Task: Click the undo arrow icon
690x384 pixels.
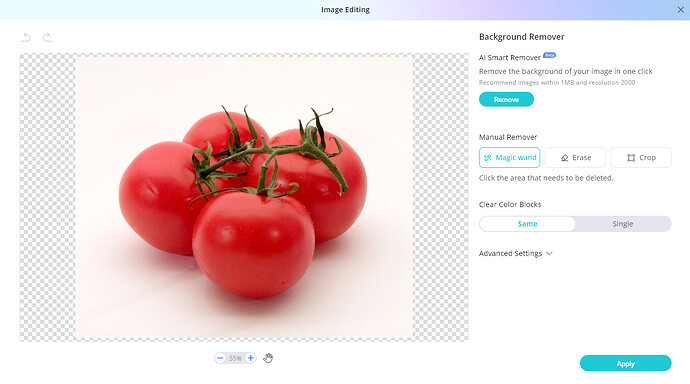Action: tap(26, 37)
